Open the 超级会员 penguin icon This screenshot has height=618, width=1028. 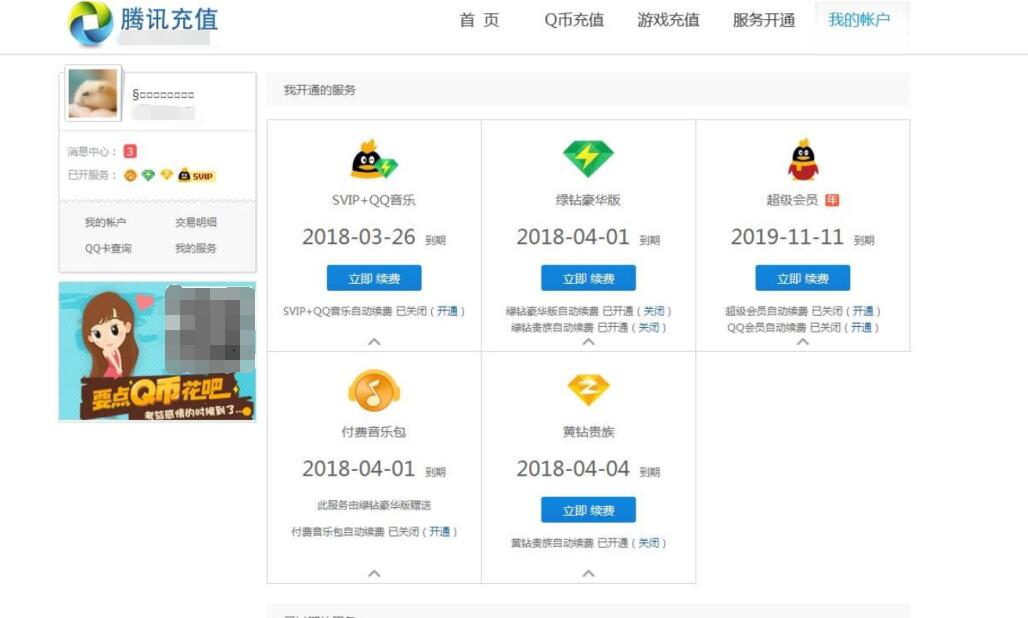click(x=803, y=159)
